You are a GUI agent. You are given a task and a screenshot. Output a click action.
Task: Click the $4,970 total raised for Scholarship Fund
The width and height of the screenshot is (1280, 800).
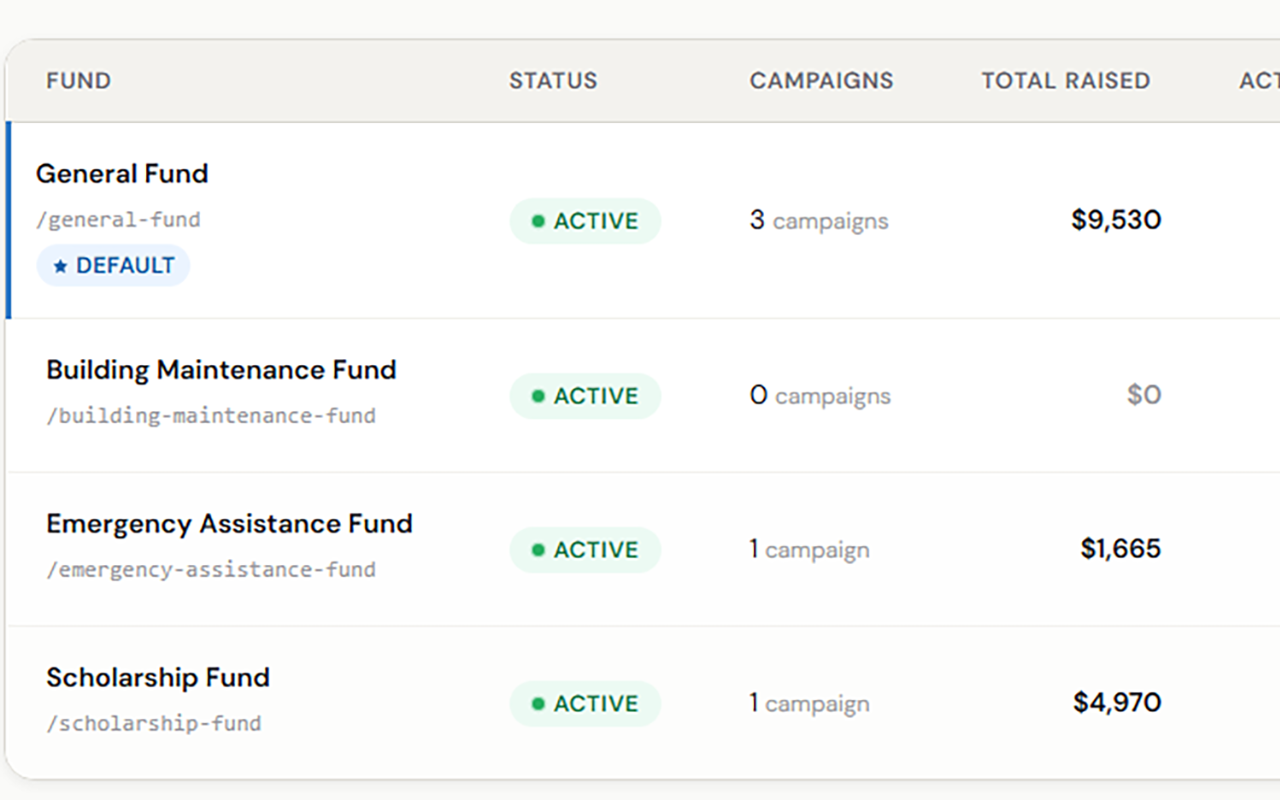(x=1116, y=703)
